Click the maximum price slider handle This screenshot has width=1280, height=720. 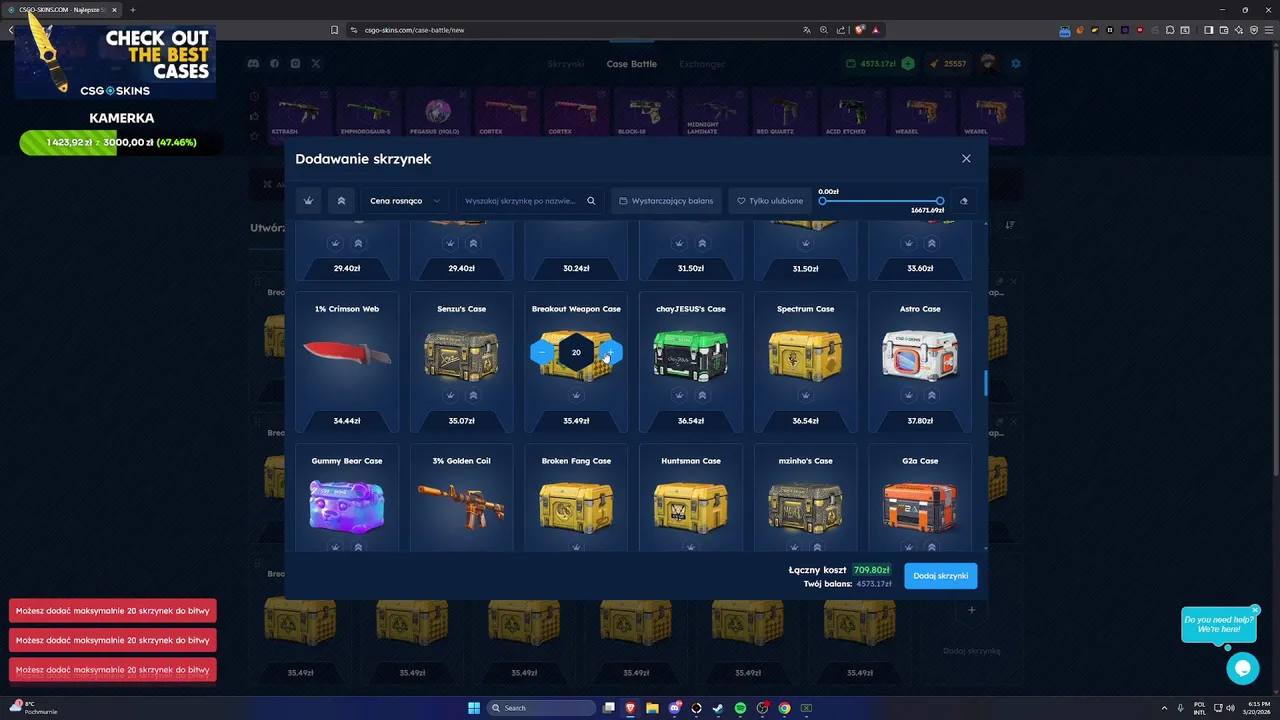(x=940, y=201)
